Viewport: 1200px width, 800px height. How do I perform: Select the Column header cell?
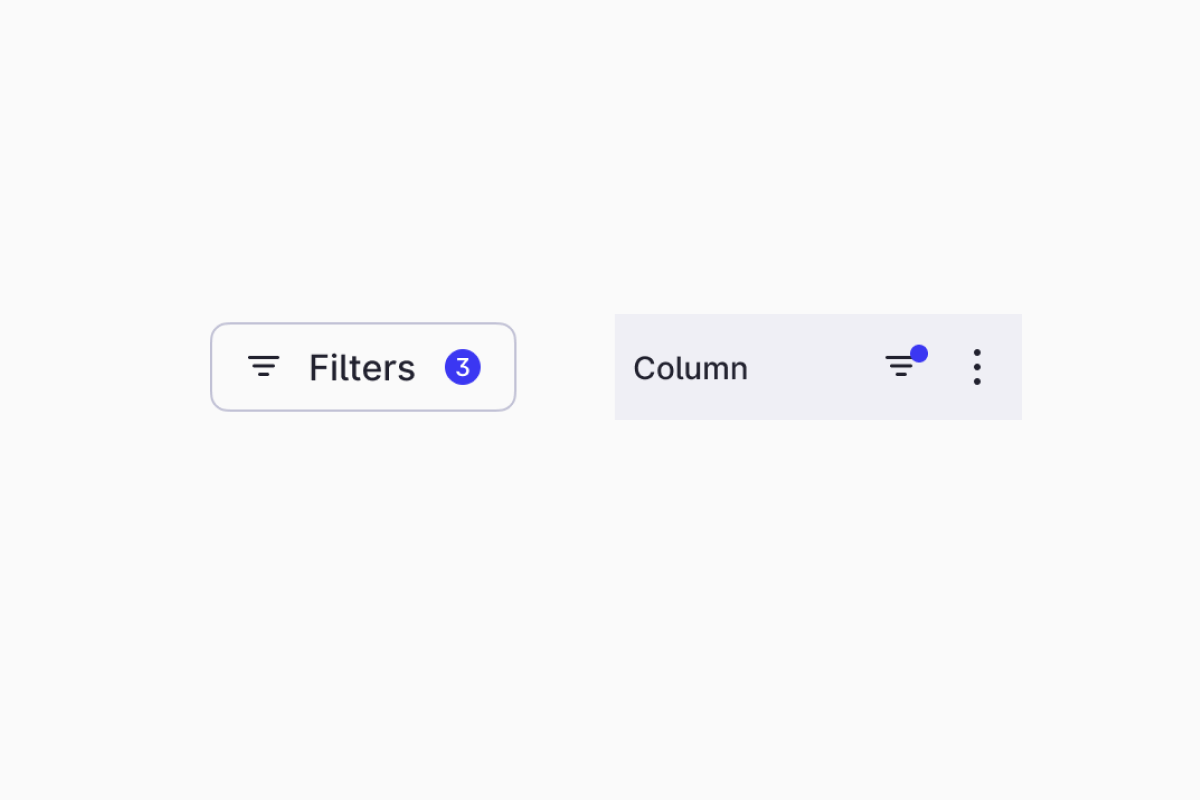tap(690, 367)
